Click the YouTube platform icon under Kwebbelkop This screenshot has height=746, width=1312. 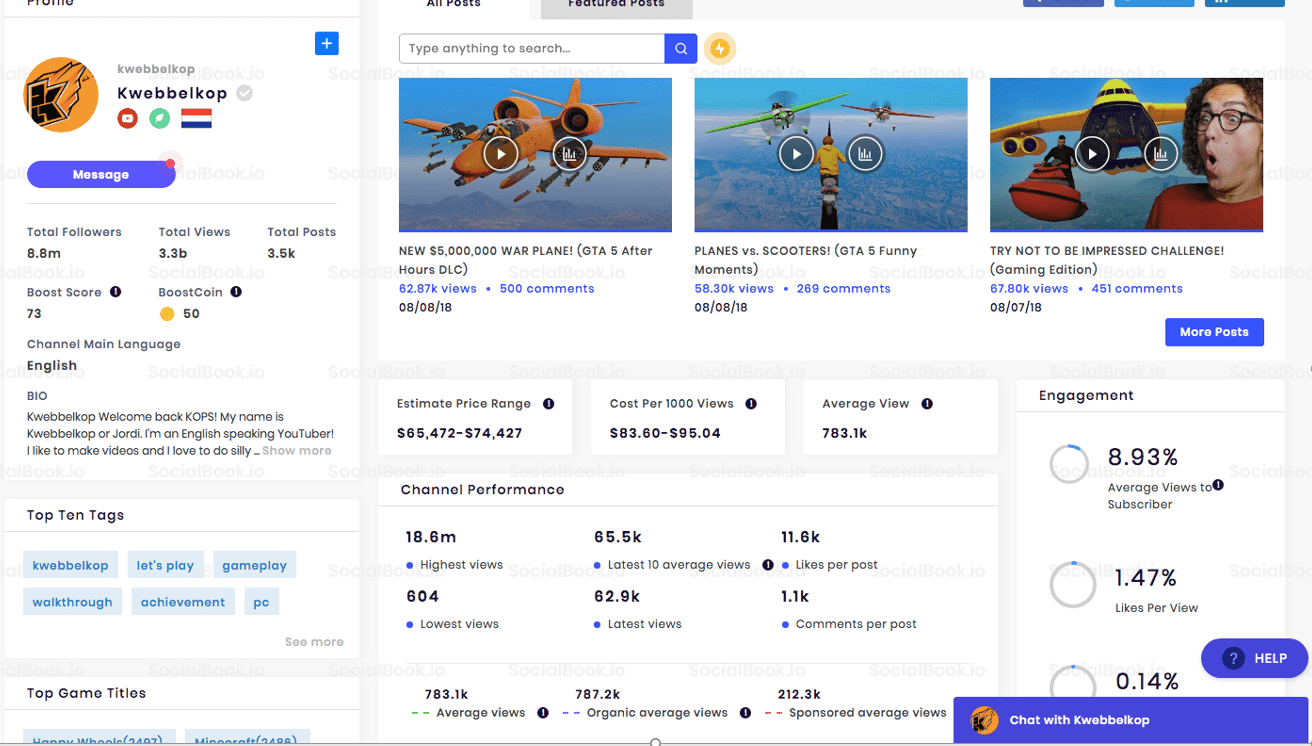127,119
